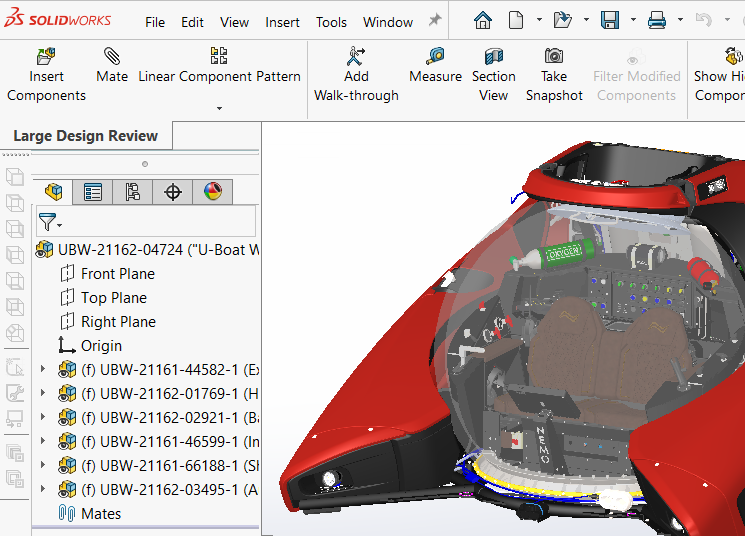The width and height of the screenshot is (745, 536).
Task: Click the filter funnel search field
Action: 150,222
